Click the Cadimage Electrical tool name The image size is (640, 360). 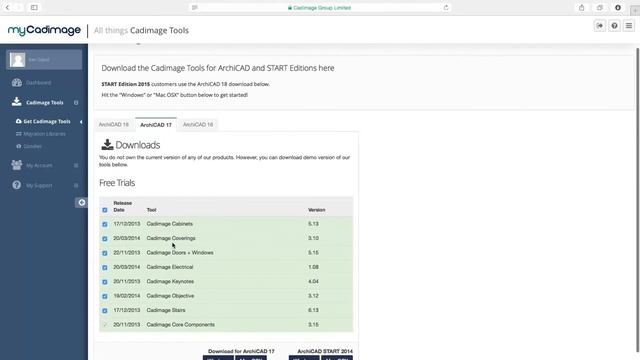pos(170,267)
